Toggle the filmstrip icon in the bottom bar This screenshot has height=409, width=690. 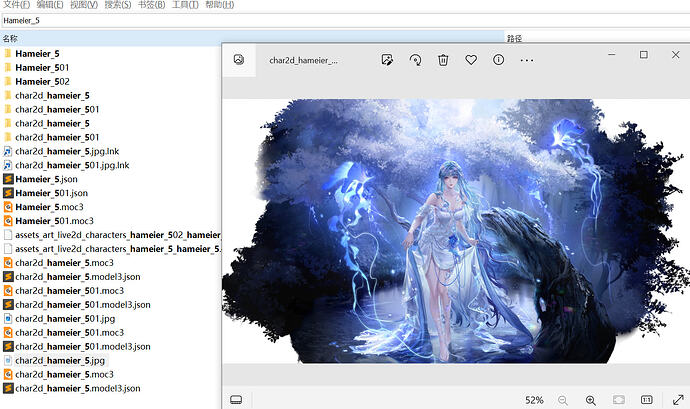click(x=236, y=400)
